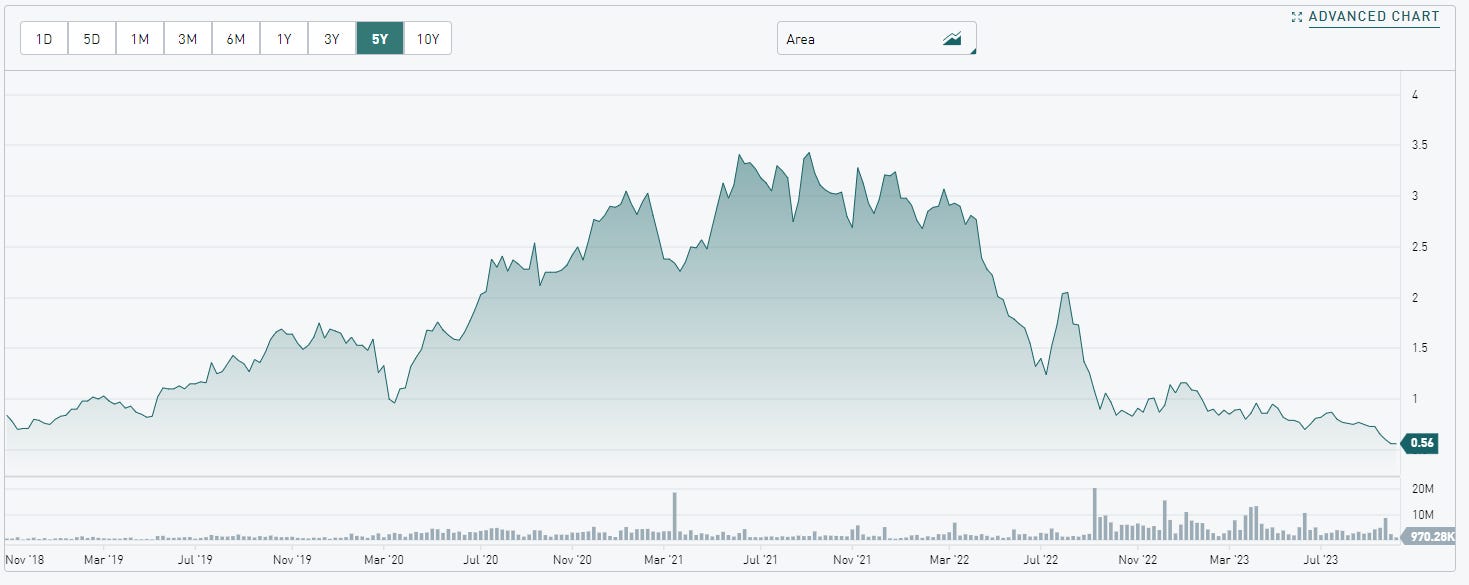The width and height of the screenshot is (1469, 585).
Task: Open the Area chart type dropdown
Action: tap(877, 39)
